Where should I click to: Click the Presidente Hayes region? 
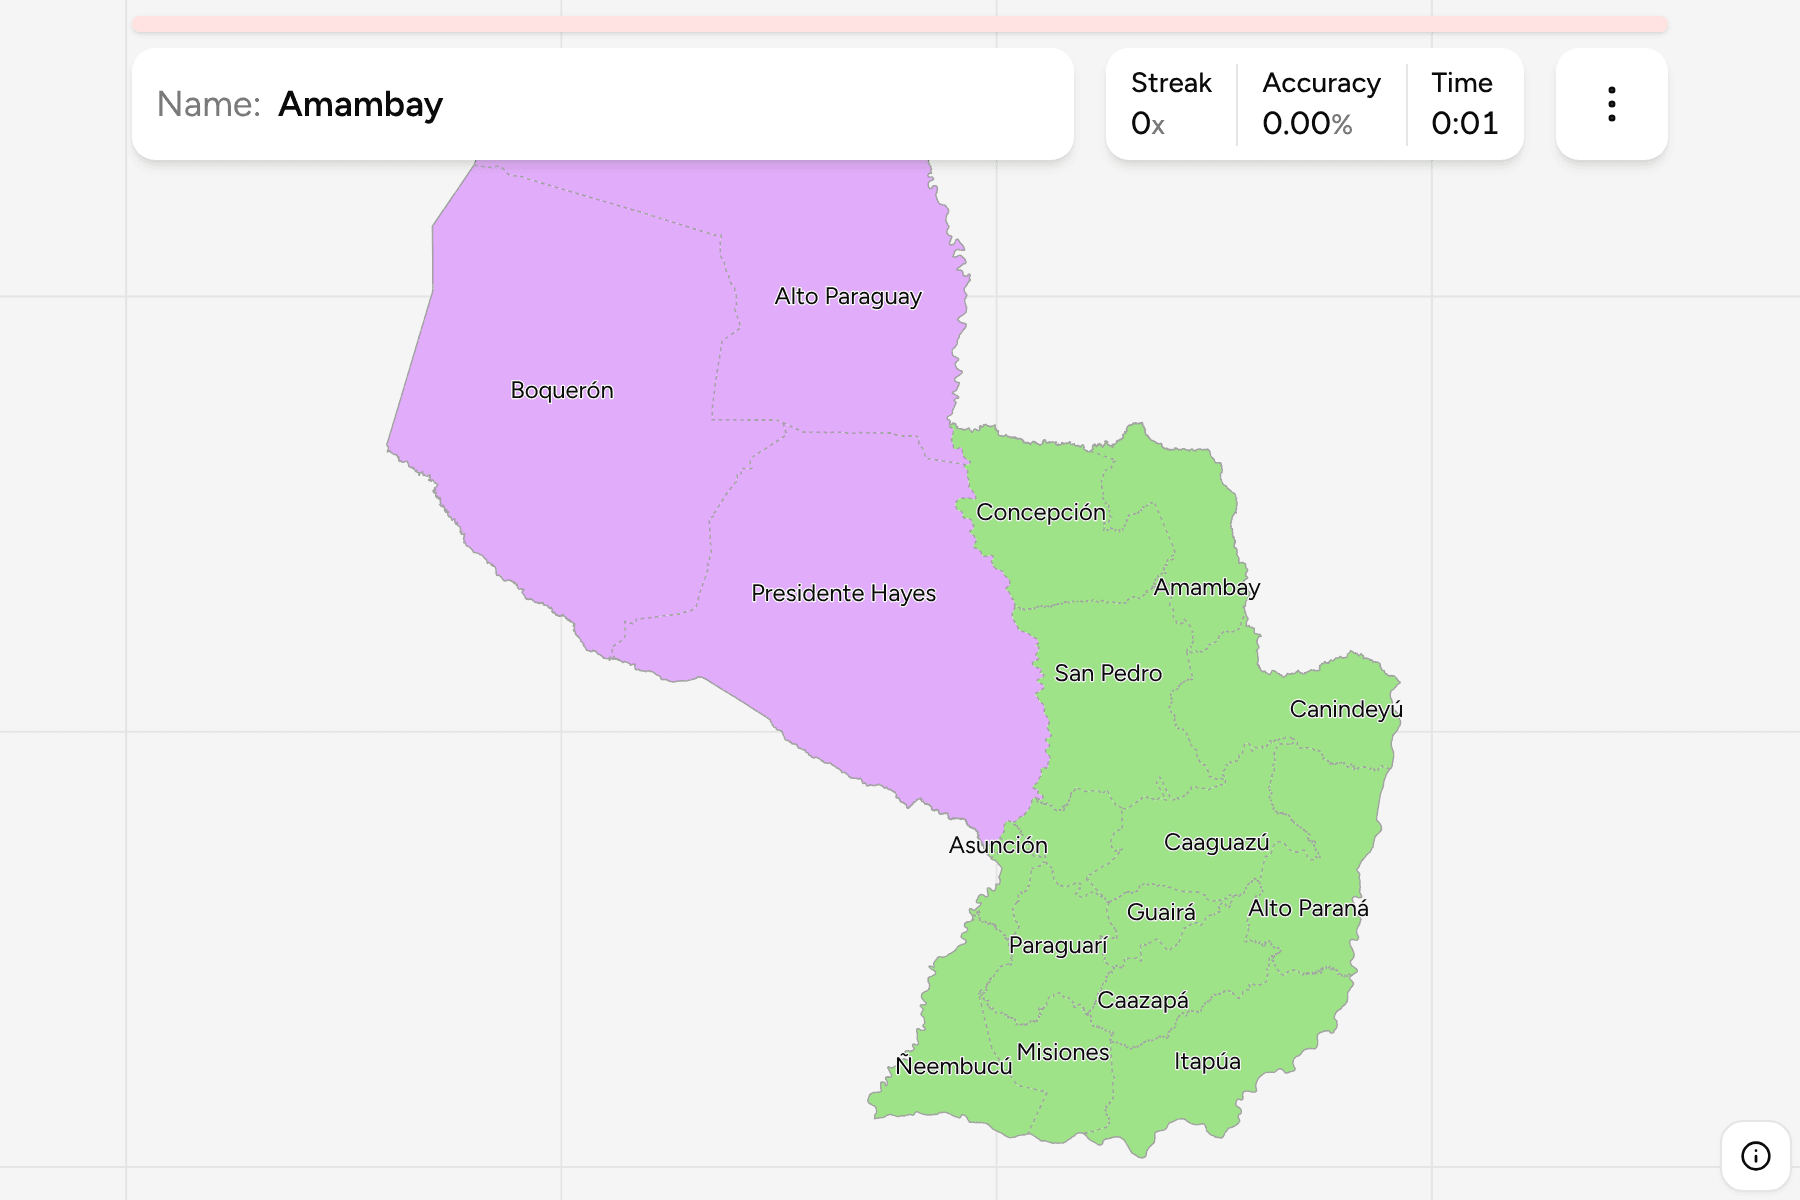point(843,593)
